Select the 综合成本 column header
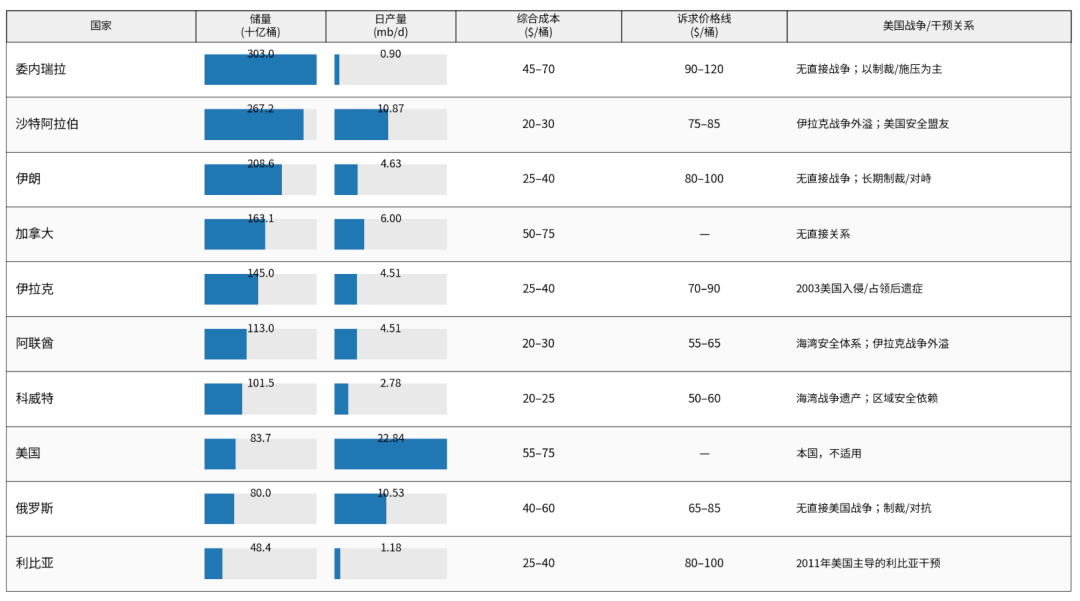The height and width of the screenshot is (601, 1080). point(538,26)
